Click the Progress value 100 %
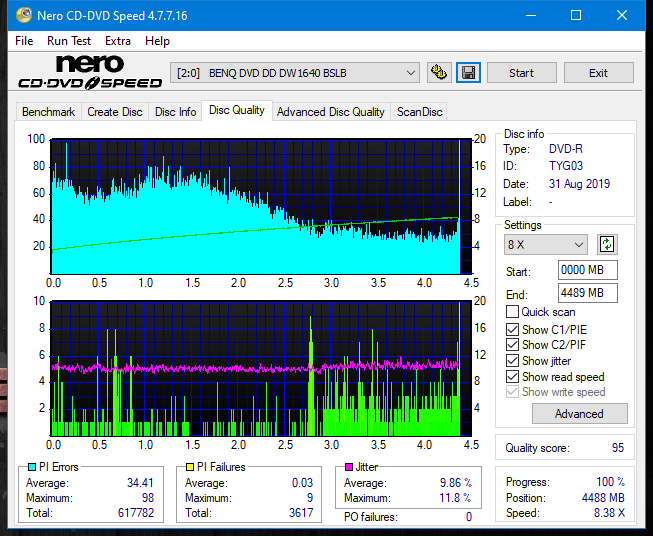 tap(610, 482)
